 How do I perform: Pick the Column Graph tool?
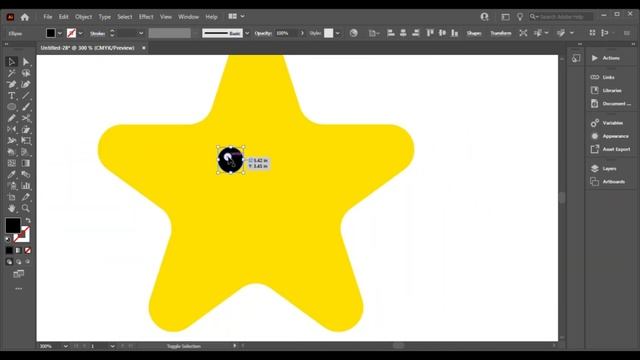26,186
